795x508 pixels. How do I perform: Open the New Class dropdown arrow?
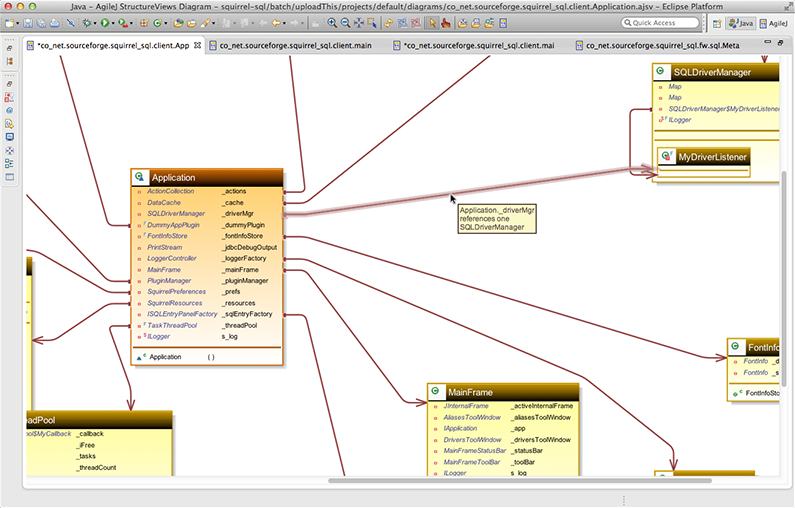tap(165, 23)
